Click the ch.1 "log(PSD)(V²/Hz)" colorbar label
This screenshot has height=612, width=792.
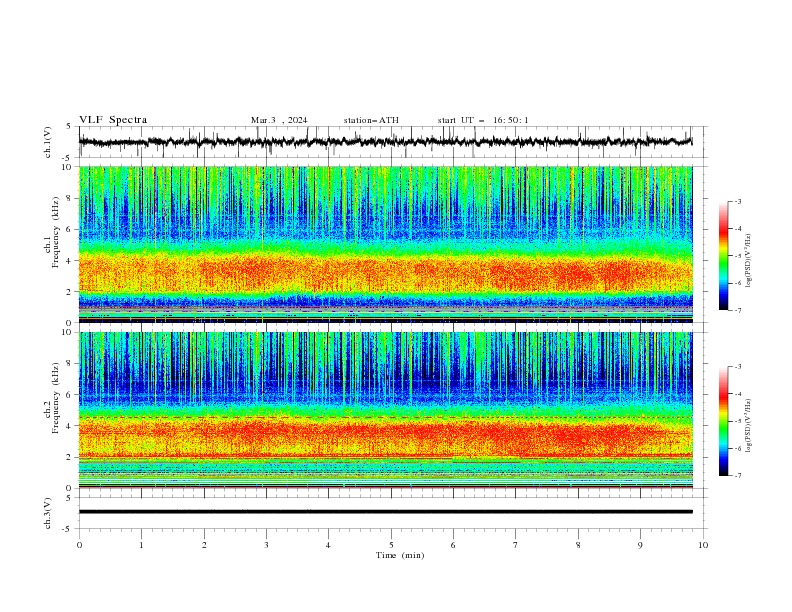[x=748, y=261]
